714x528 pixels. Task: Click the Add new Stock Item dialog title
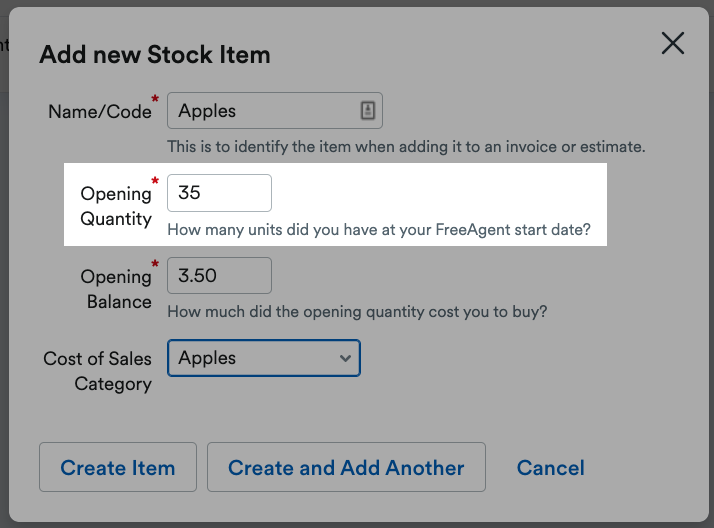tap(155, 55)
